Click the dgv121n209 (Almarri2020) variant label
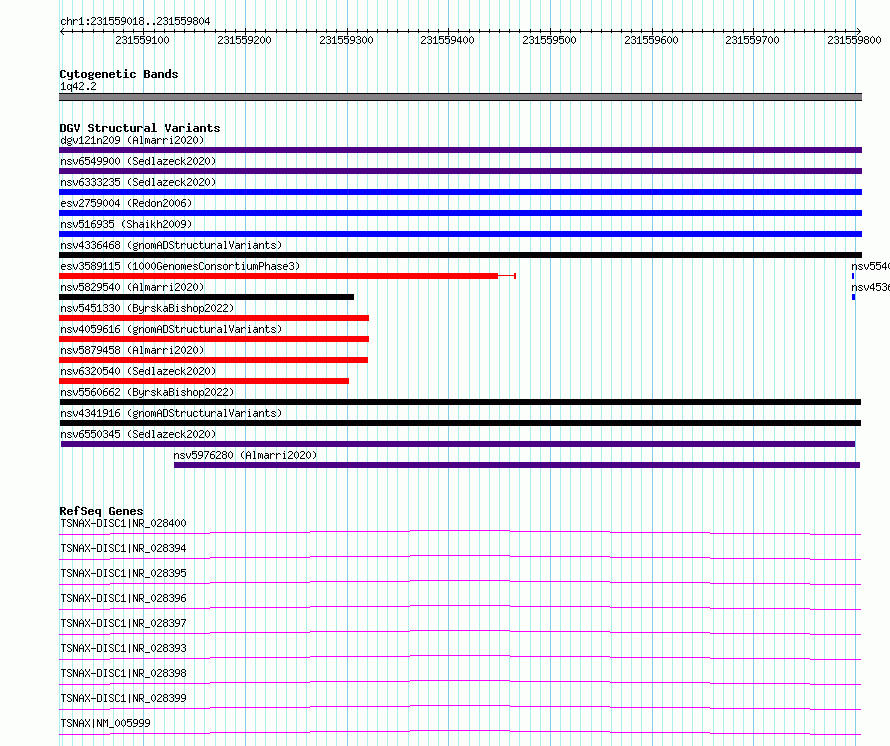 (132, 140)
